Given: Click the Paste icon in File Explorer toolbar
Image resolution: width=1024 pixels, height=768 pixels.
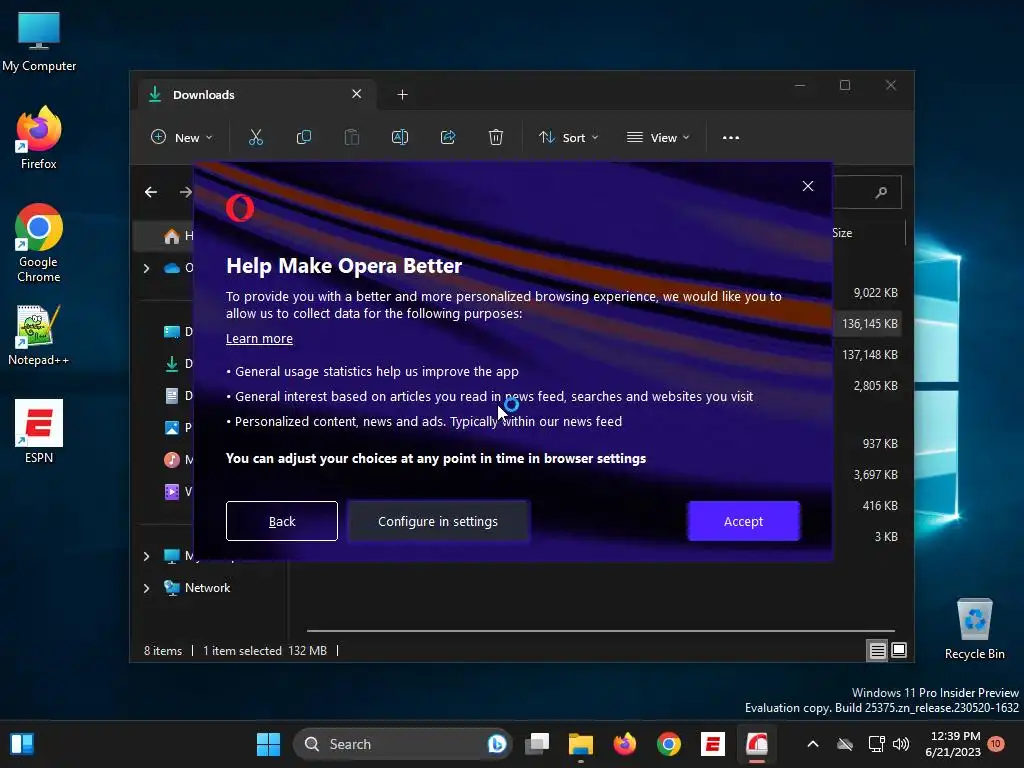Looking at the screenshot, I should pos(351,137).
